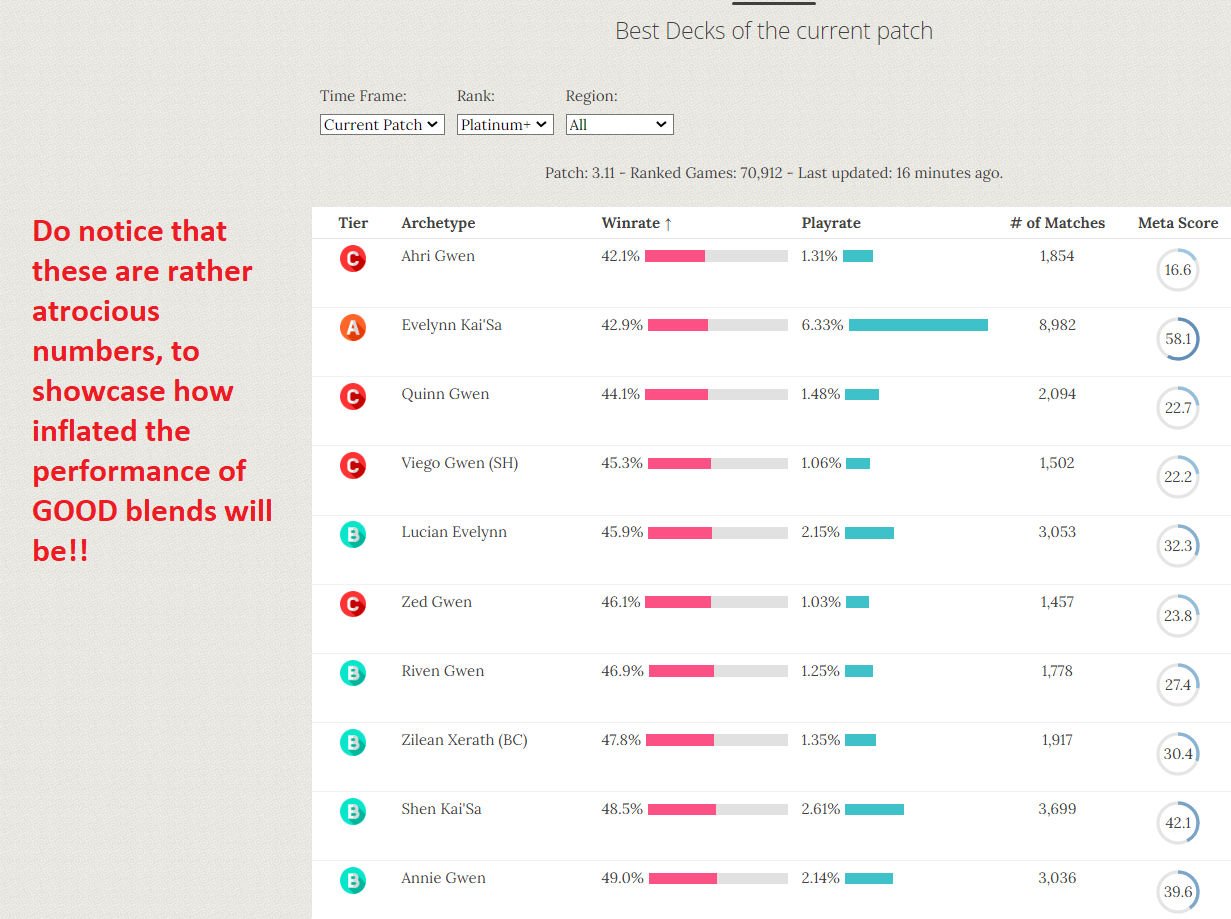Click the B tier badge for Zilean Xerath (BC)
The image size is (1231, 919).
click(352, 742)
